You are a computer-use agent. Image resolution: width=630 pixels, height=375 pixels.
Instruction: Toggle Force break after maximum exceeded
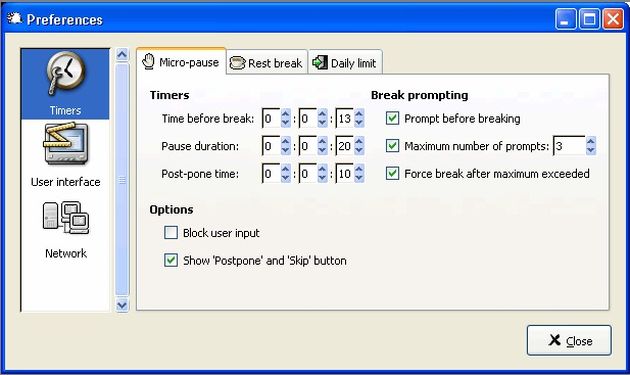tap(392, 173)
